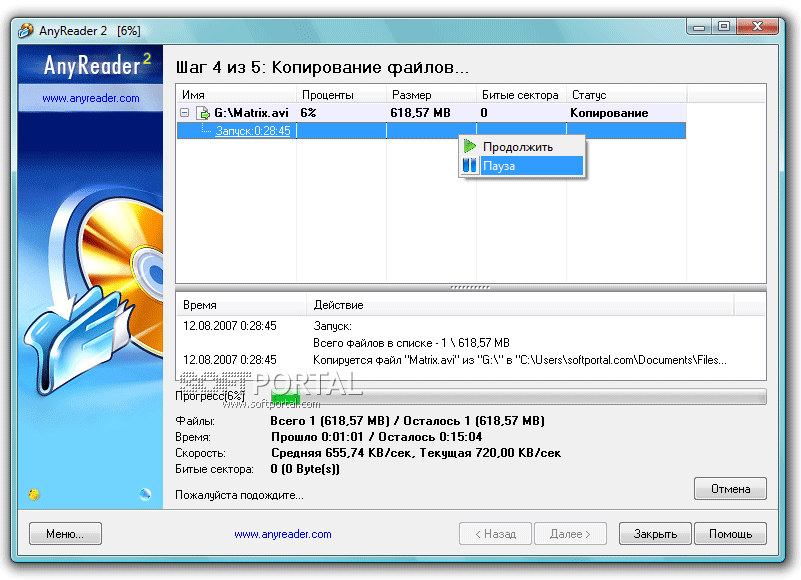Choose Пауза from the context menu
801x580 pixels.
(x=499, y=166)
